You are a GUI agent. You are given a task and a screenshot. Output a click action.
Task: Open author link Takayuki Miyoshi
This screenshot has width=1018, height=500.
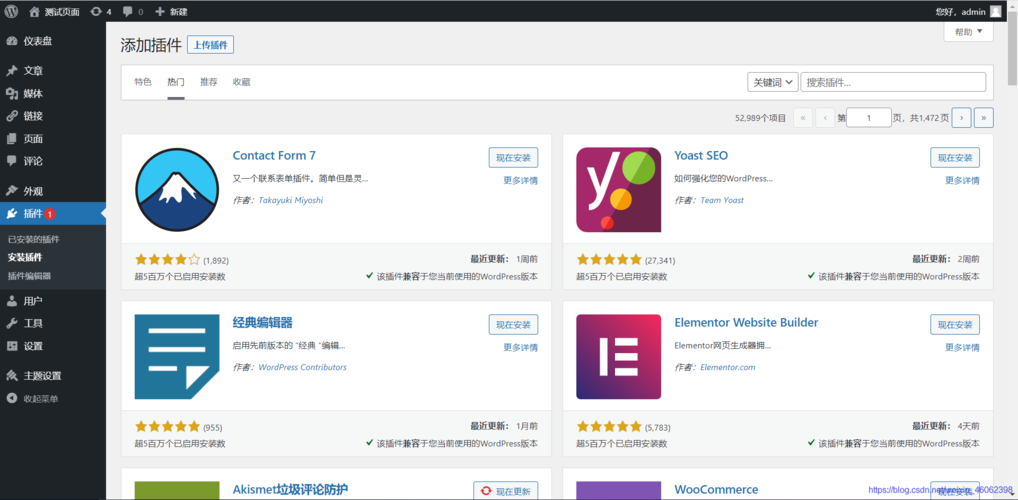[291, 200]
